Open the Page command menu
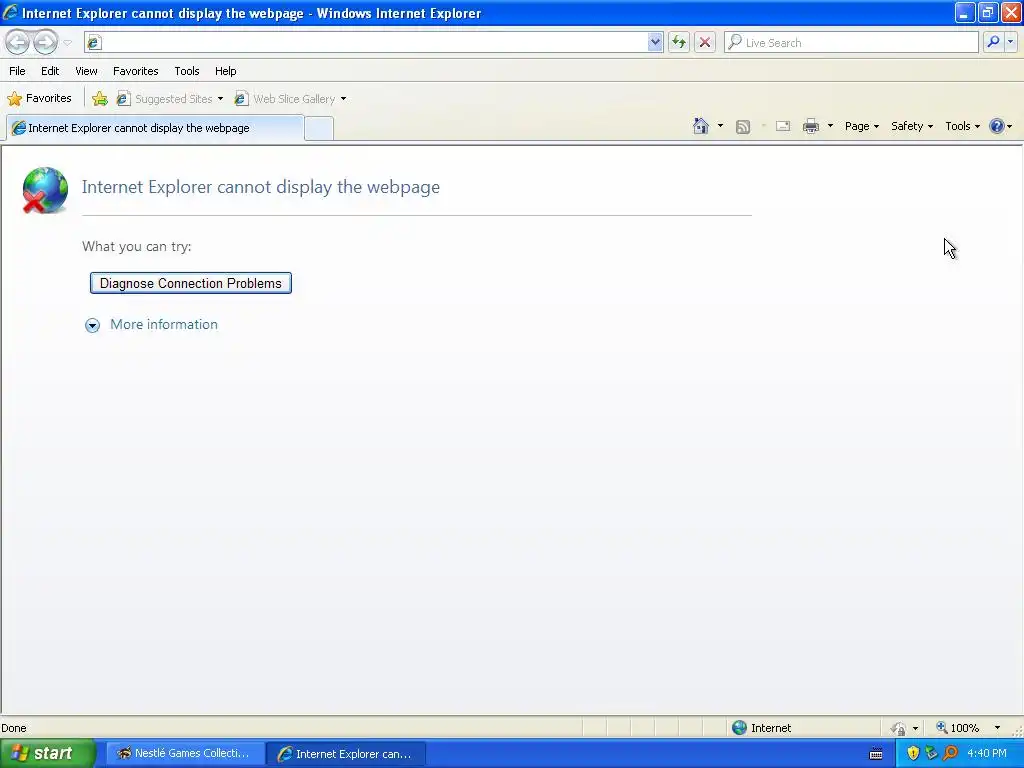Screen dimensions: 1024x768 [x=862, y=126]
